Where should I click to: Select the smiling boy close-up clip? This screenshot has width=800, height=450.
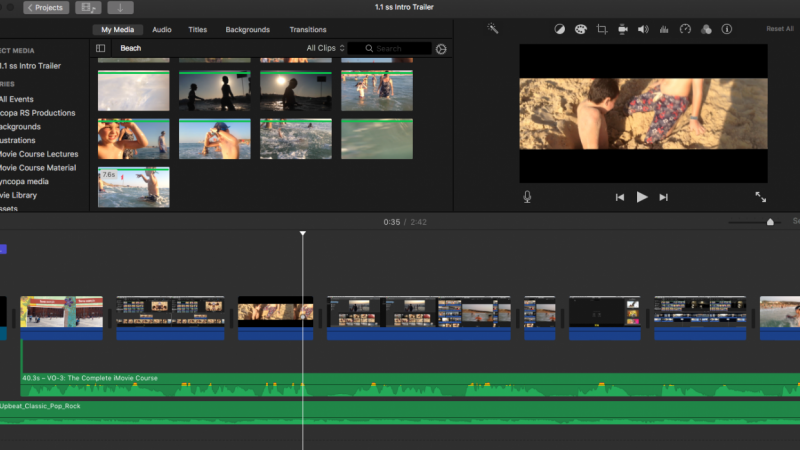pos(134,139)
